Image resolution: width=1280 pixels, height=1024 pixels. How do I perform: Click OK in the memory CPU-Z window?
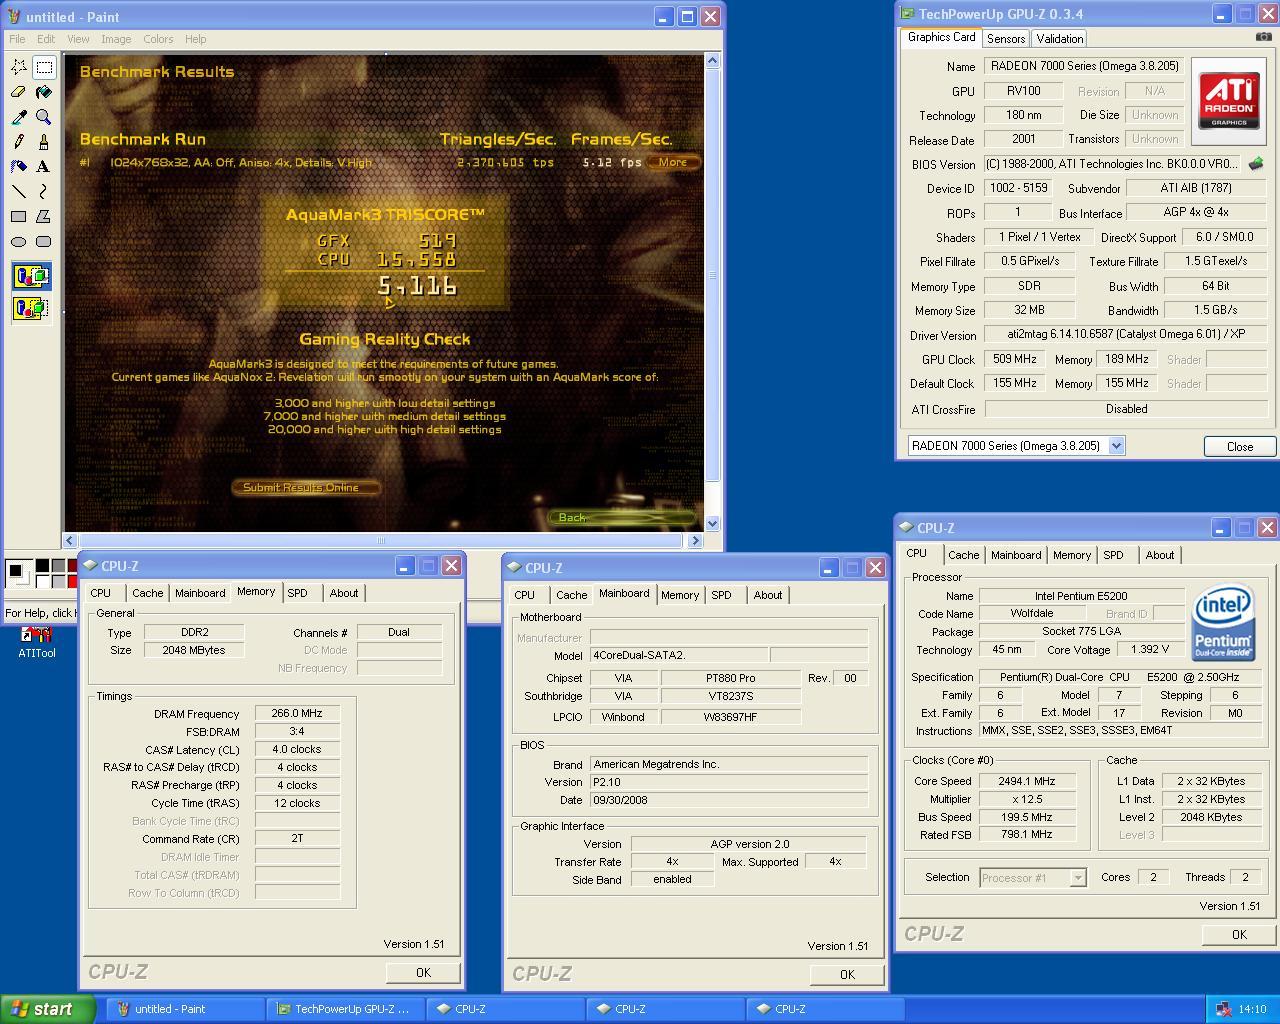pyautogui.click(x=423, y=972)
